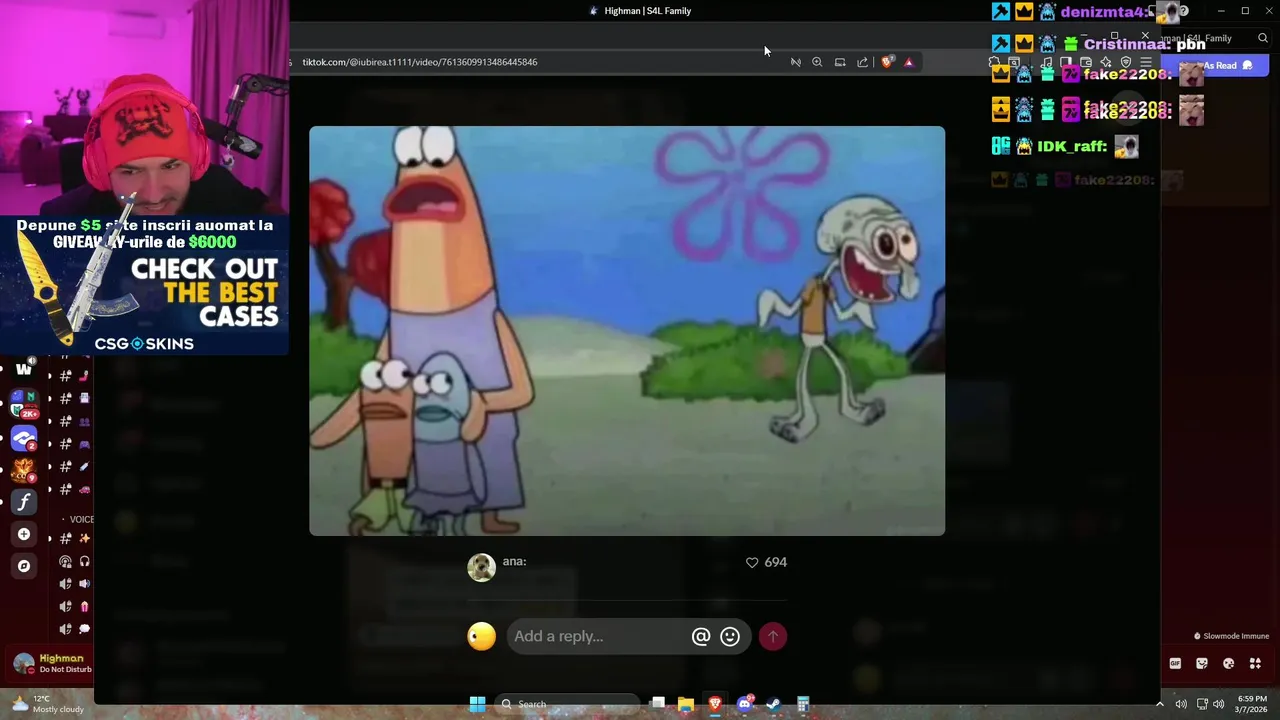Open weather widget showing 12°C Mostly cloudy
The image size is (1280, 720).
pos(47,704)
